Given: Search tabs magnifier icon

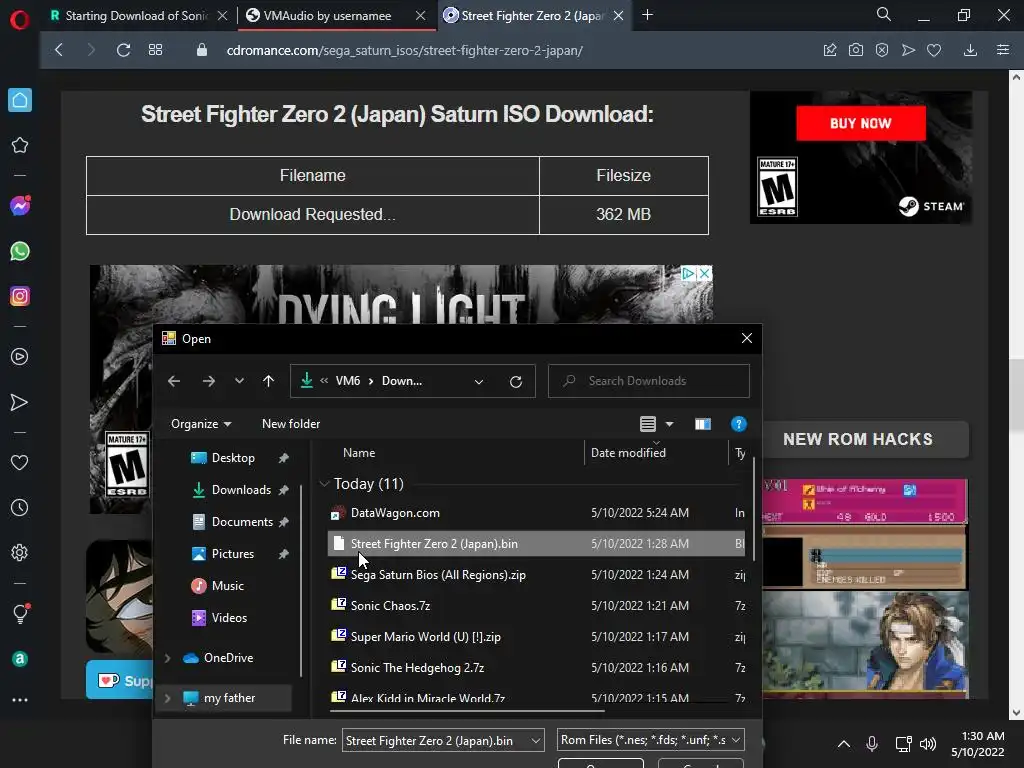Looking at the screenshot, I should [x=884, y=14].
